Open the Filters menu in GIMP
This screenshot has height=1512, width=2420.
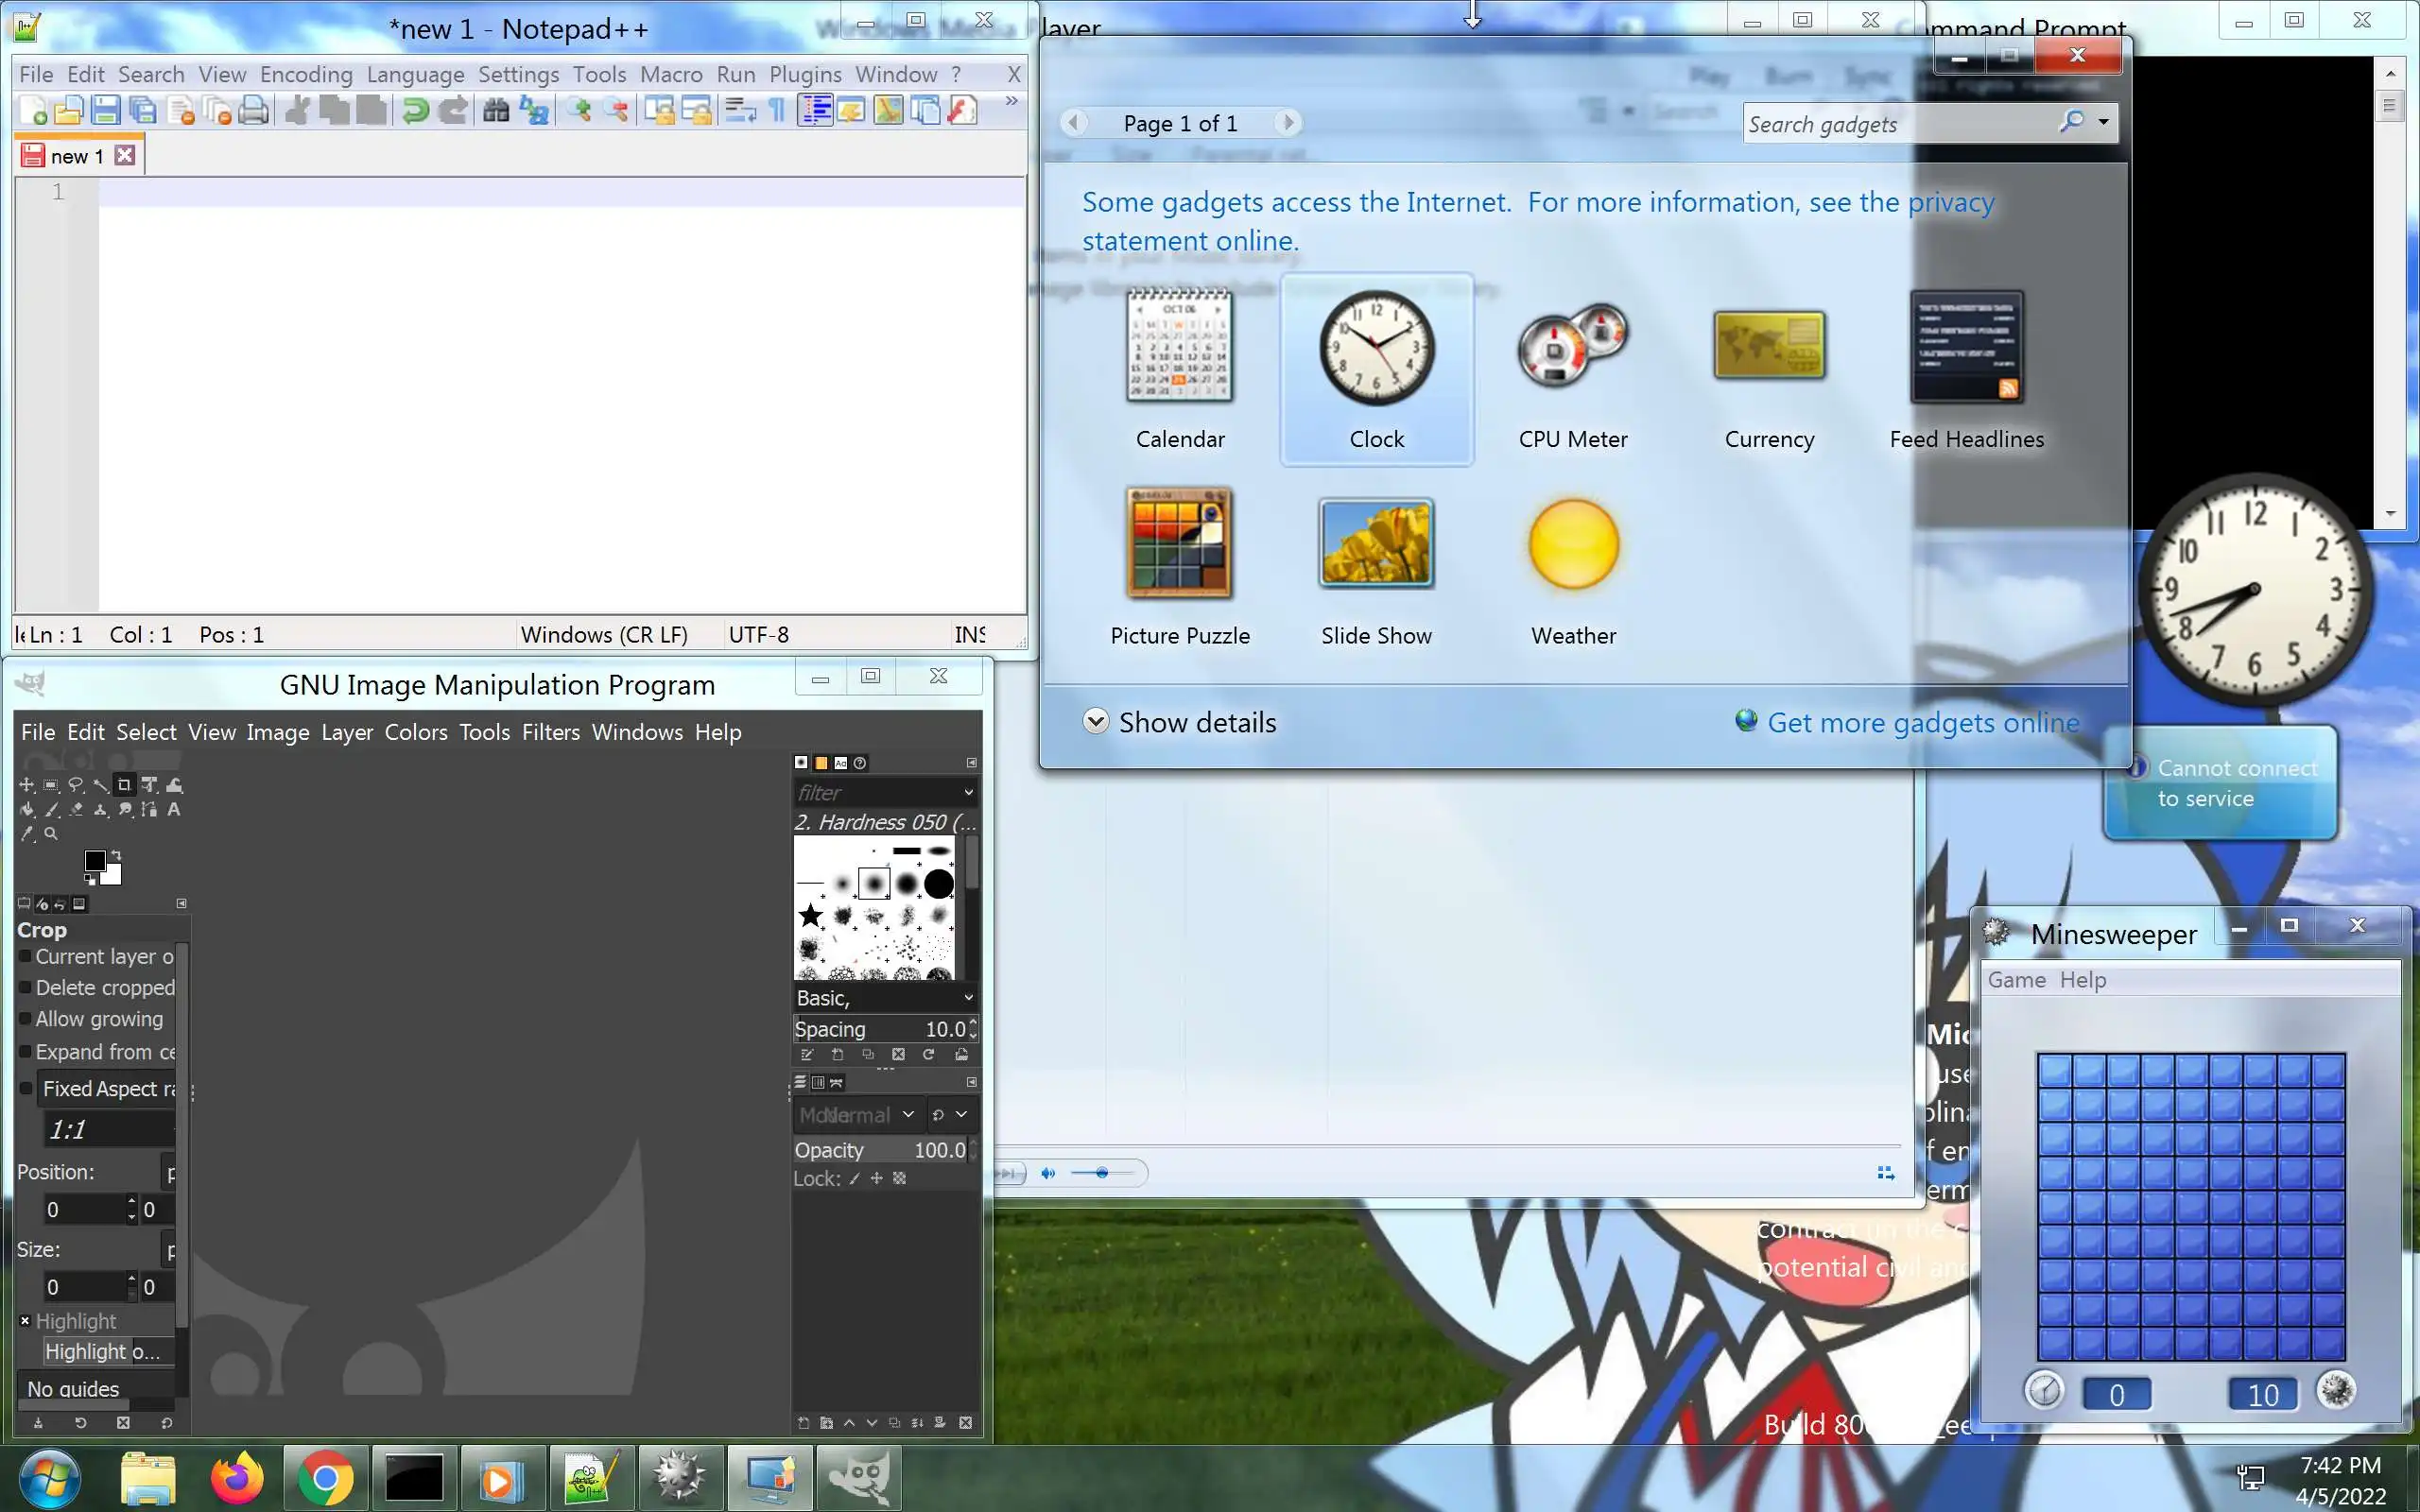550,732
